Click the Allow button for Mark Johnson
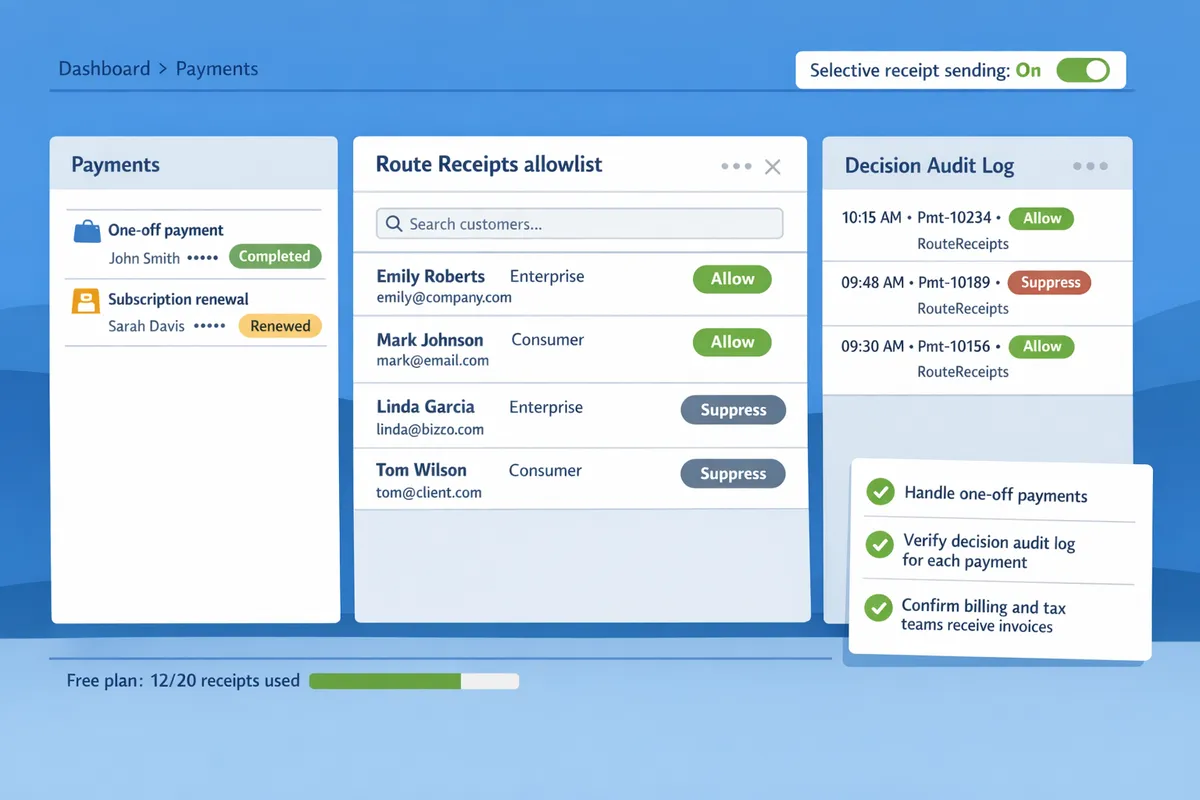 [x=732, y=342]
